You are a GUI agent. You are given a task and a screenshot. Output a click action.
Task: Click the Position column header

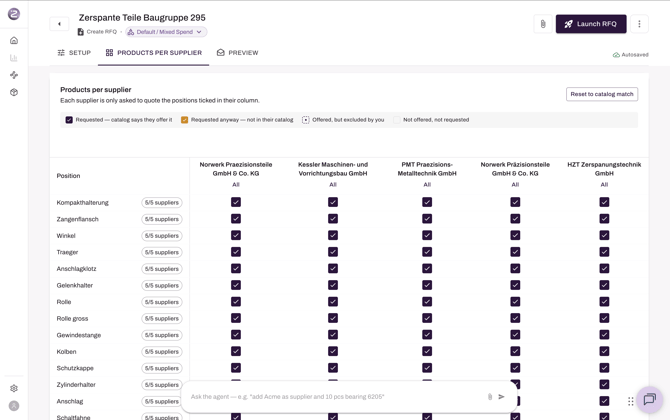(68, 176)
